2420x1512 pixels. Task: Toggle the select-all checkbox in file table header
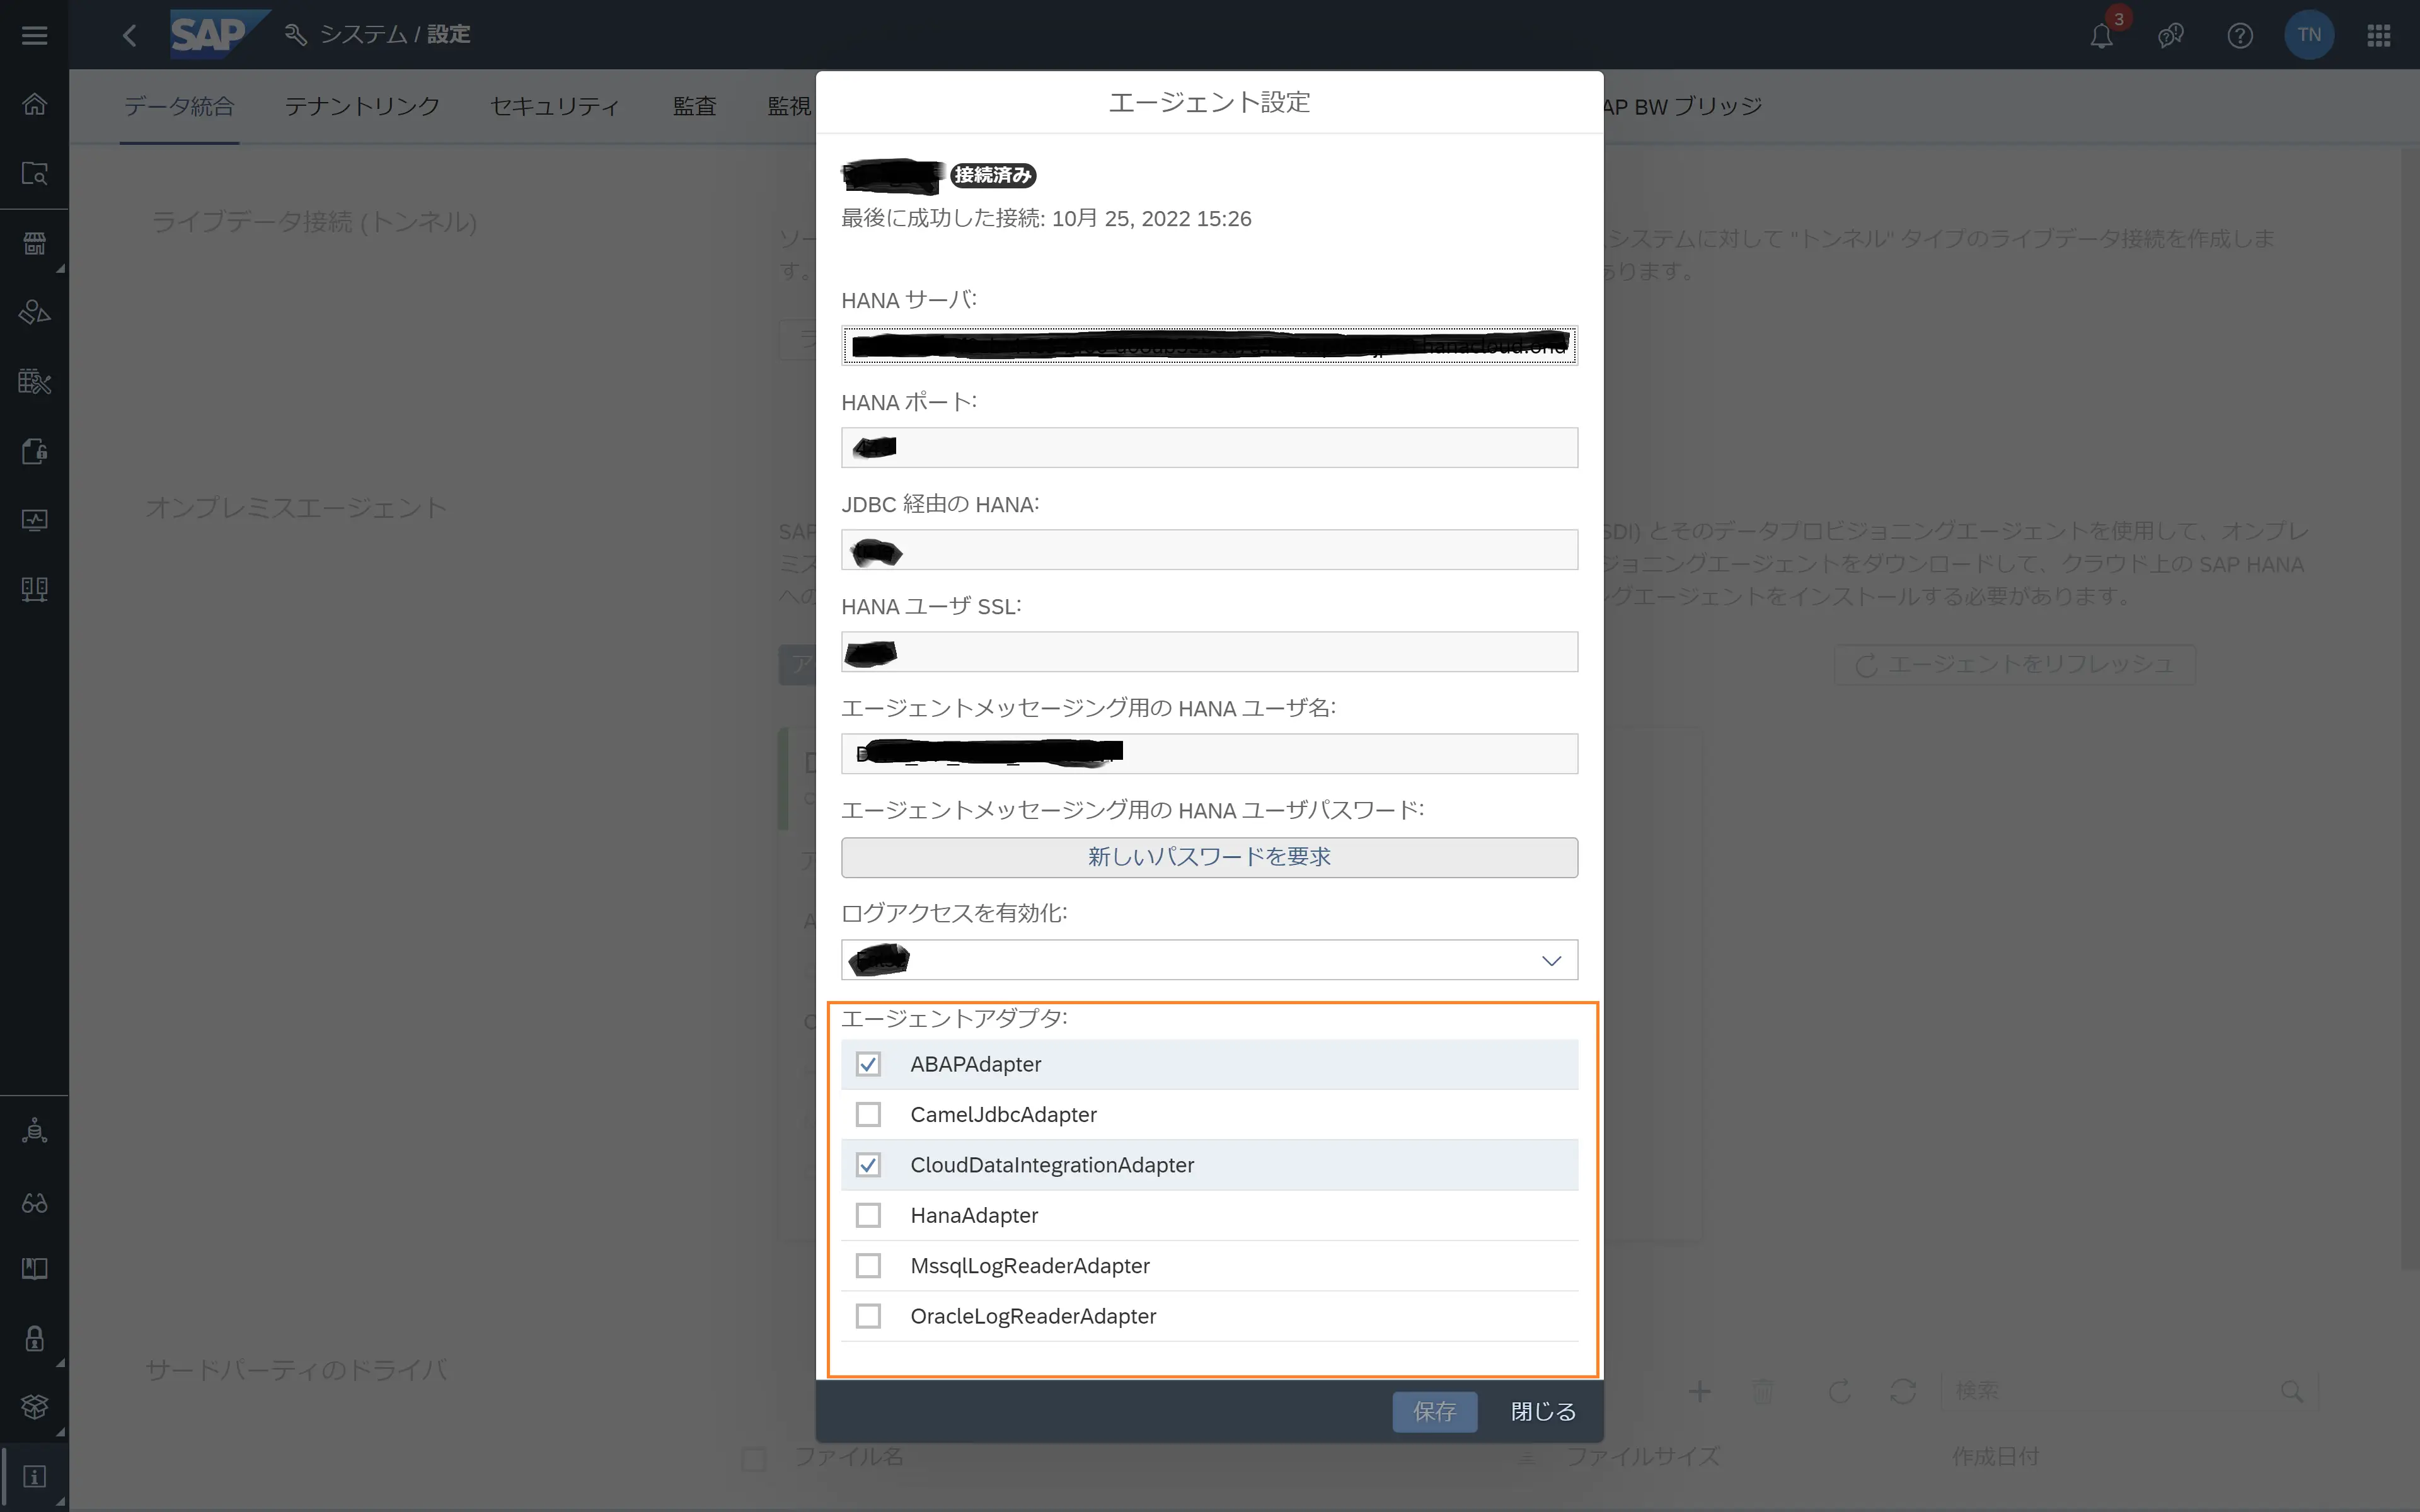(x=754, y=1459)
